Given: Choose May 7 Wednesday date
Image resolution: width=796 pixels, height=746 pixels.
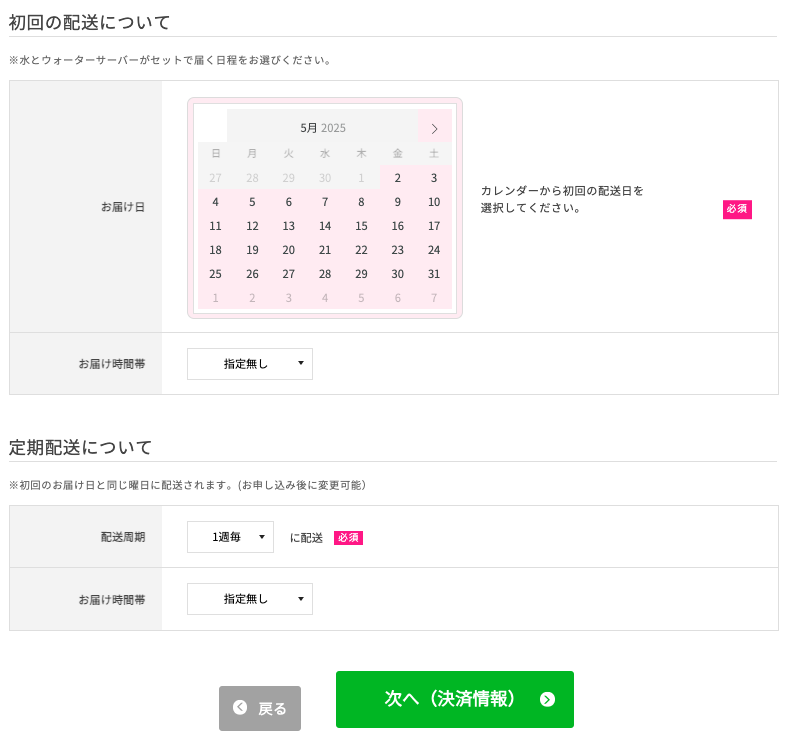Looking at the screenshot, I should [x=325, y=202].
